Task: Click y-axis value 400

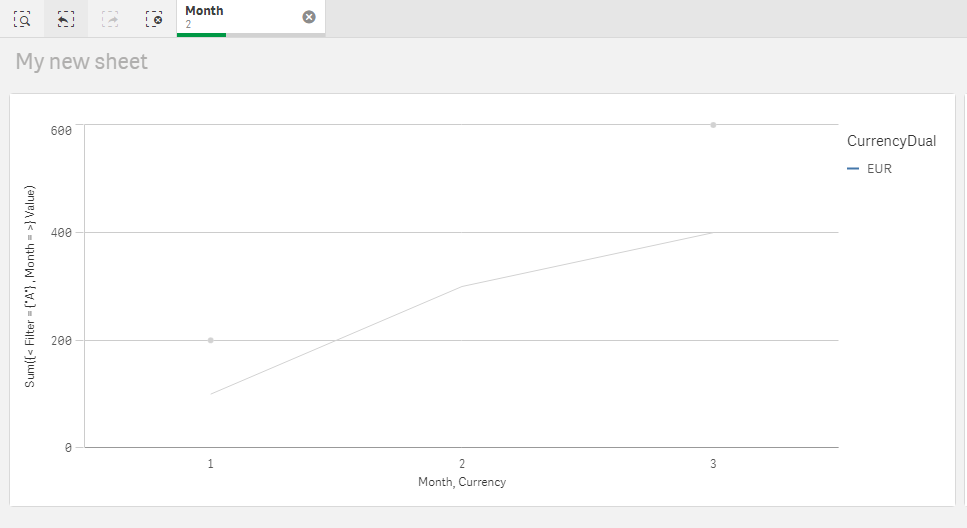Action: (x=61, y=233)
